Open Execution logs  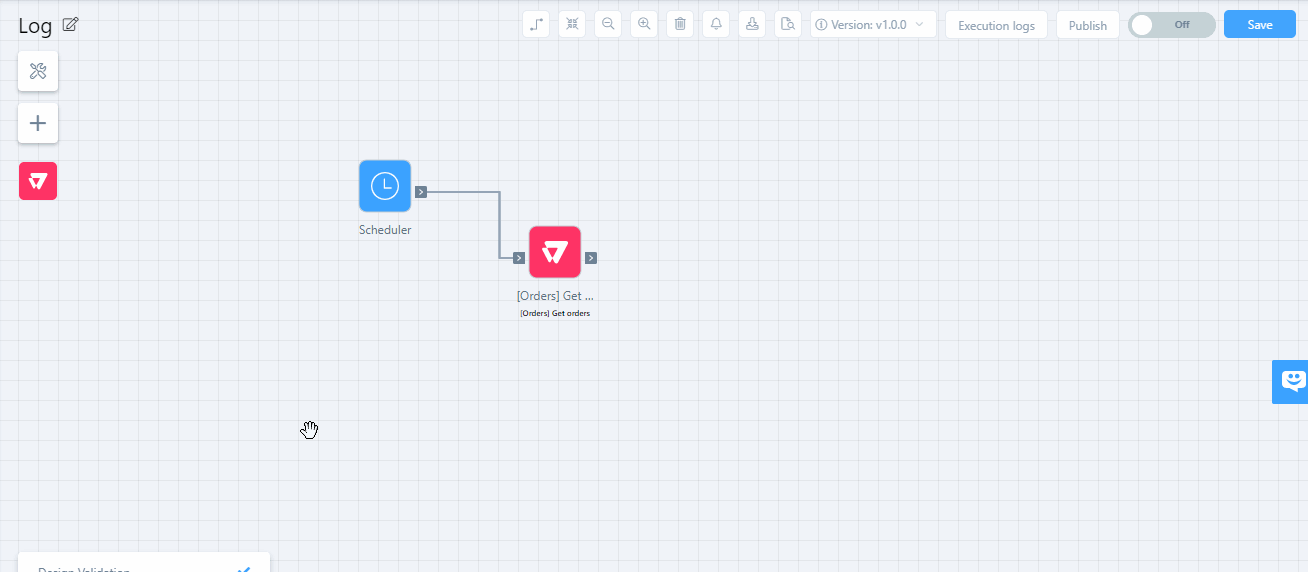pos(996,25)
